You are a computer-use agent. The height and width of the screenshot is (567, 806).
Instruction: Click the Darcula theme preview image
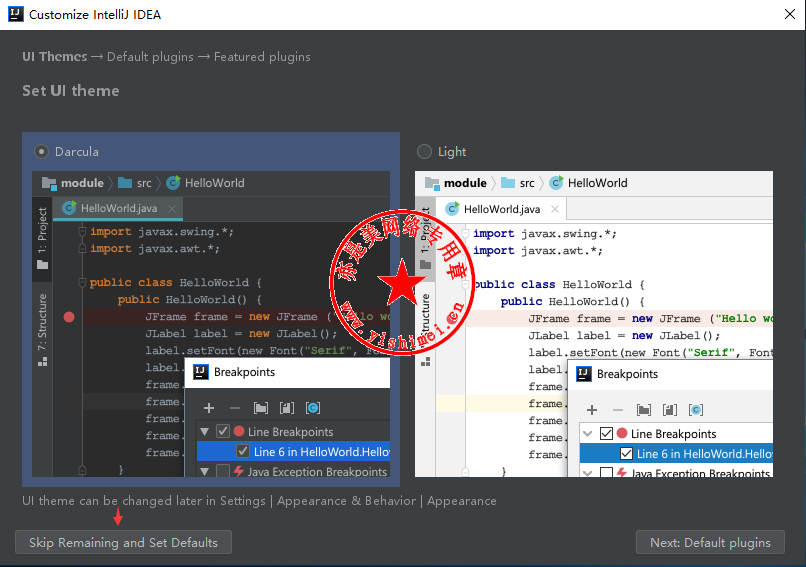[211, 324]
